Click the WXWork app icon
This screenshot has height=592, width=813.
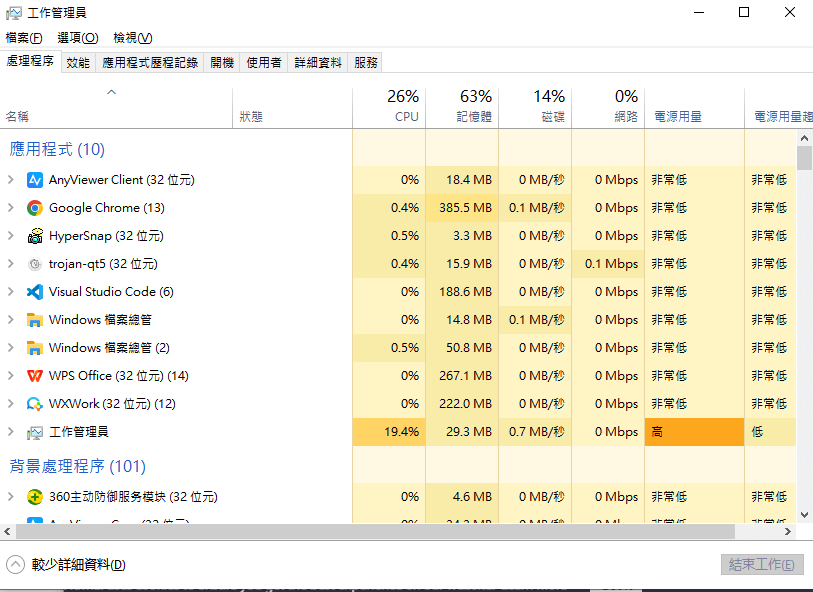[x=35, y=404]
